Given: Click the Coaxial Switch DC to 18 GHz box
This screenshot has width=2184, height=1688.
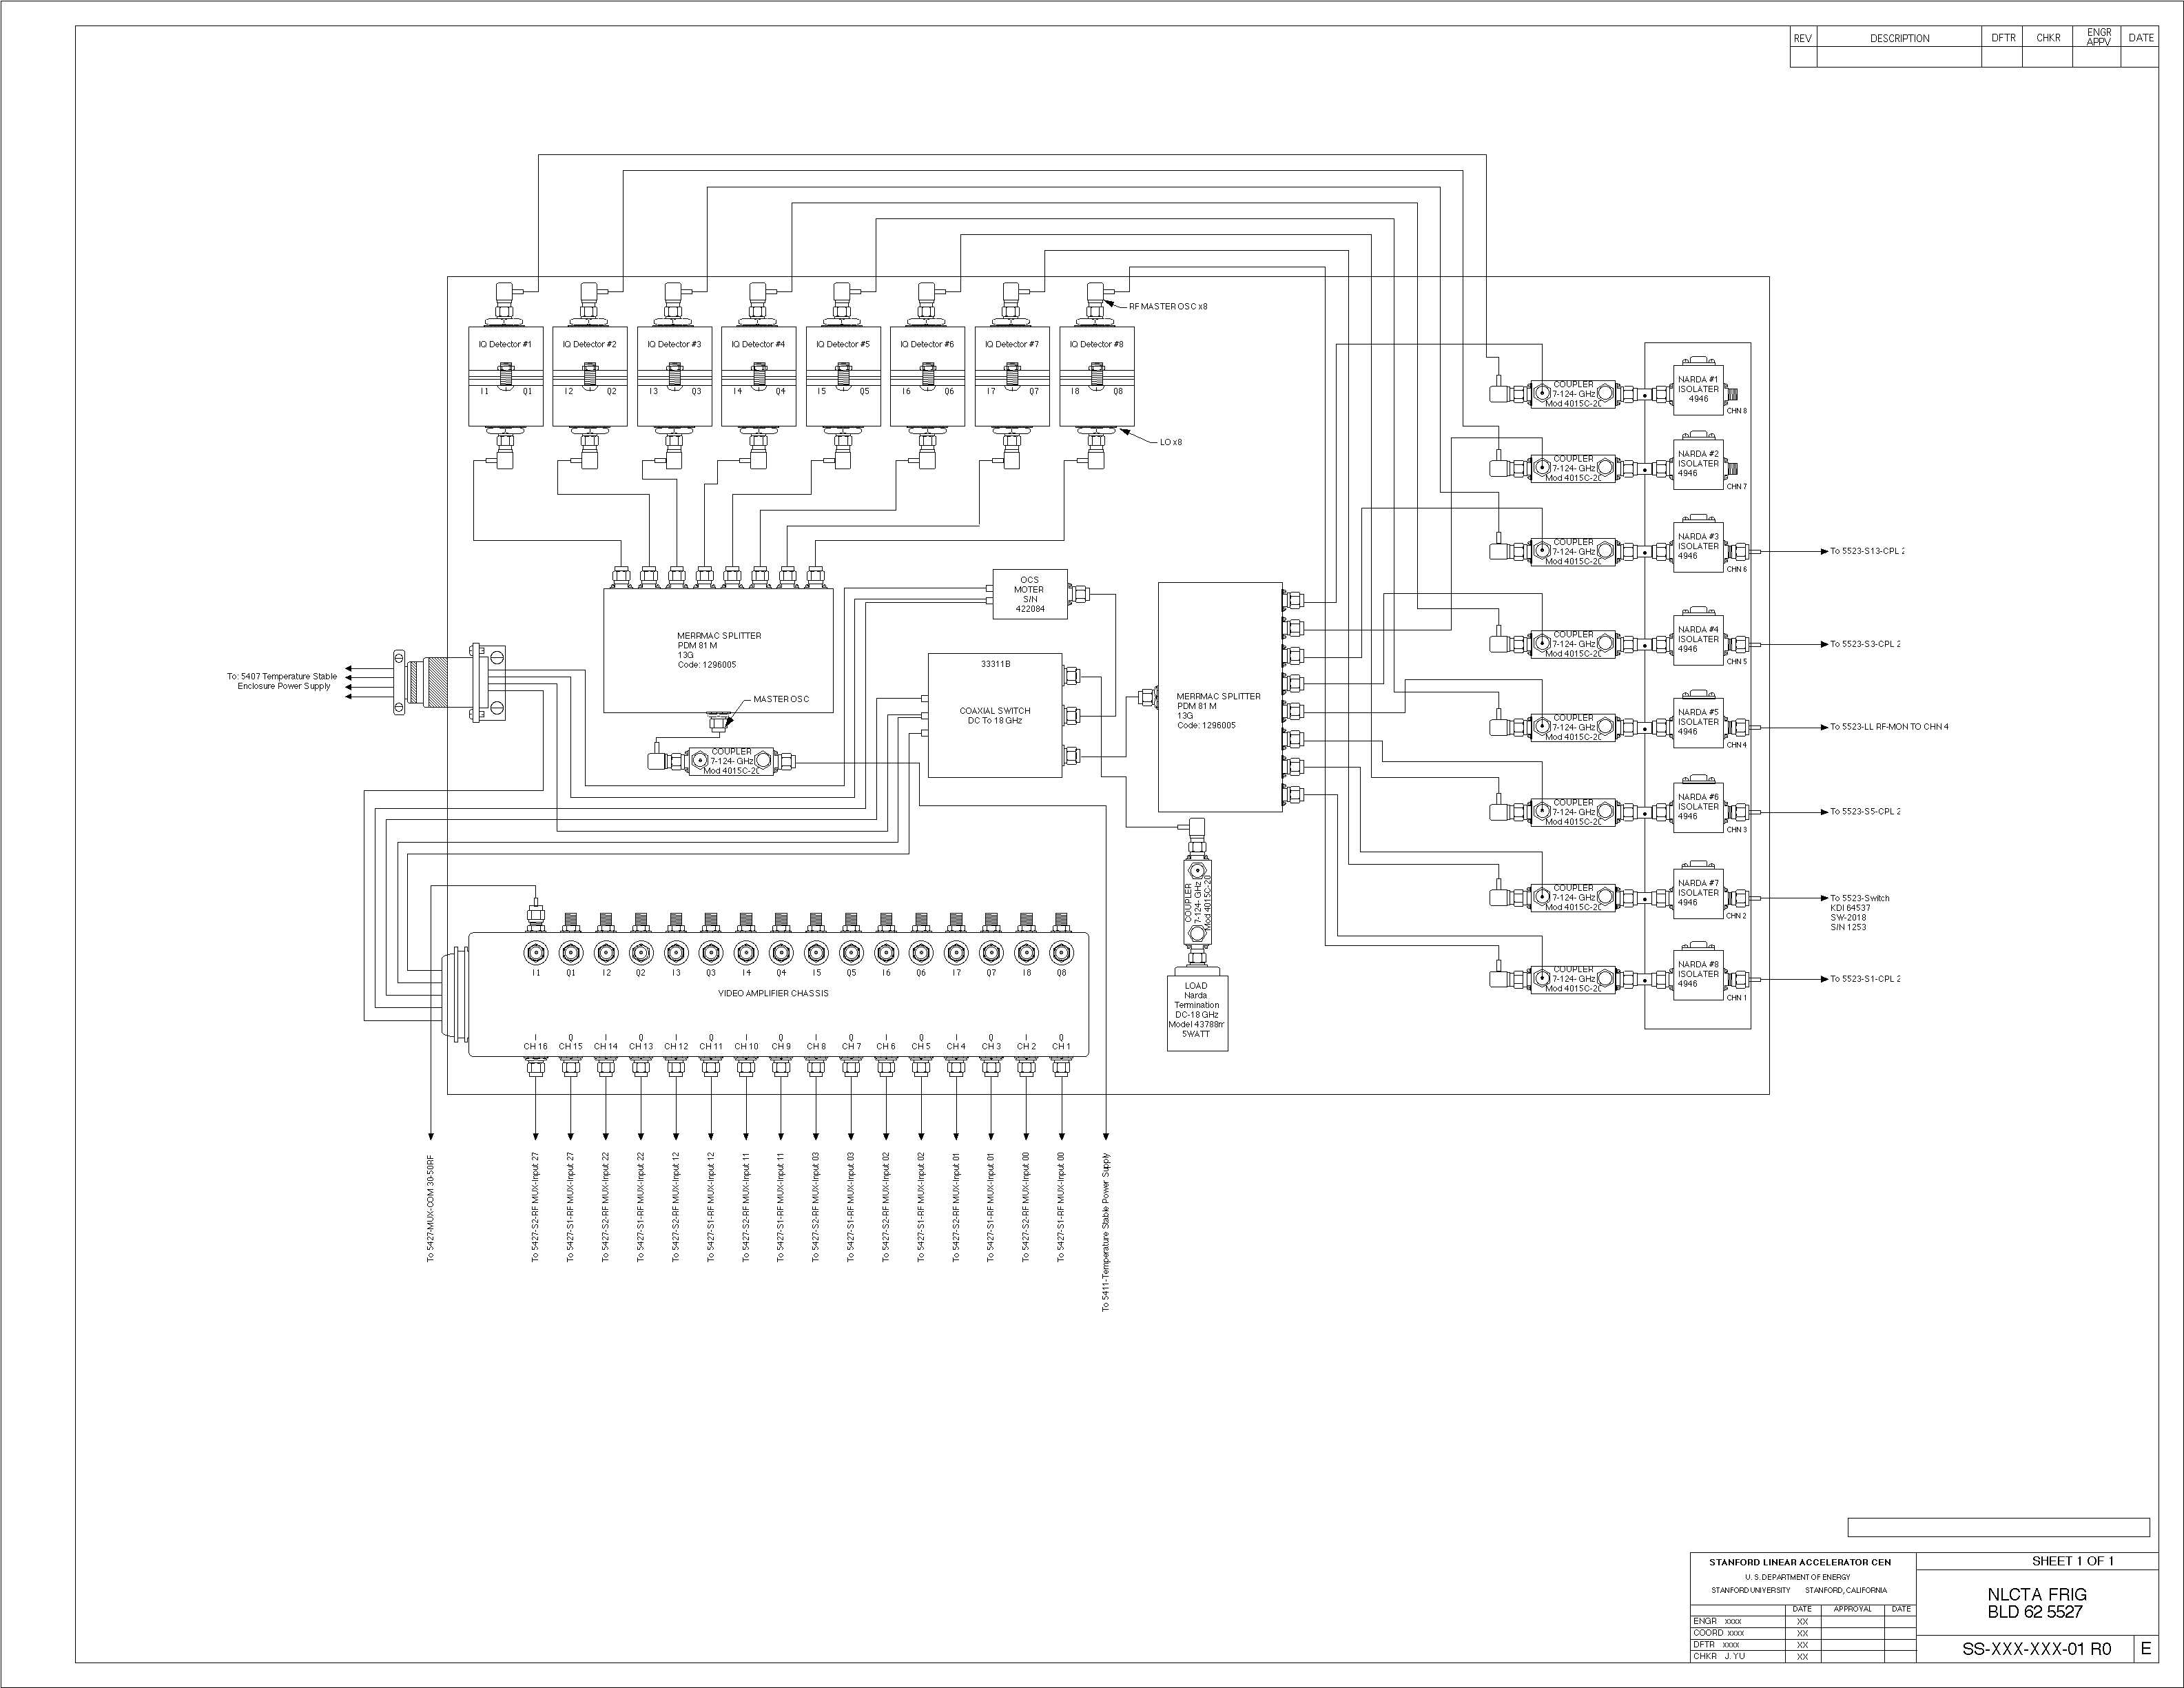Looking at the screenshot, I should click(x=994, y=716).
